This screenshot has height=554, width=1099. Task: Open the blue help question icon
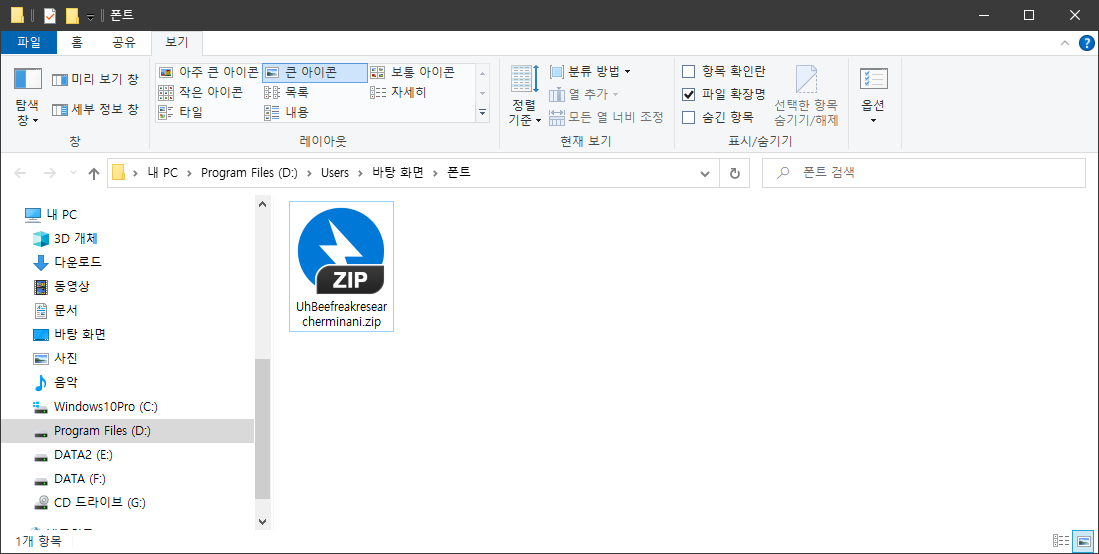(x=1086, y=43)
